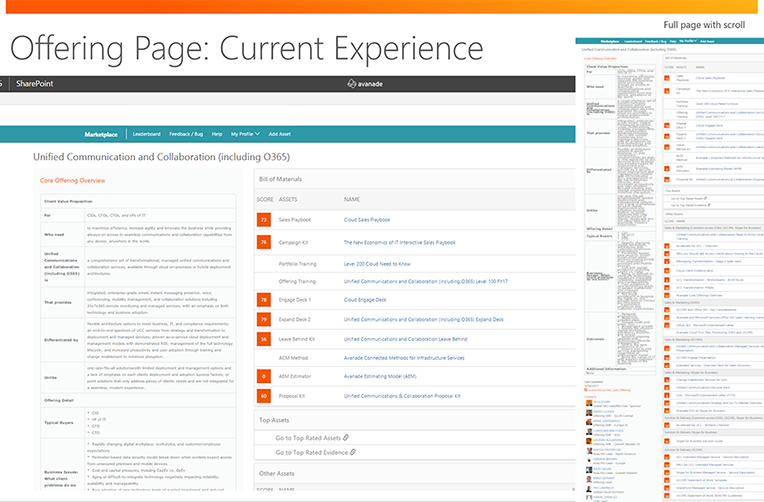
Task: Click the AEM Estimator zero score badge
Action: (264, 376)
